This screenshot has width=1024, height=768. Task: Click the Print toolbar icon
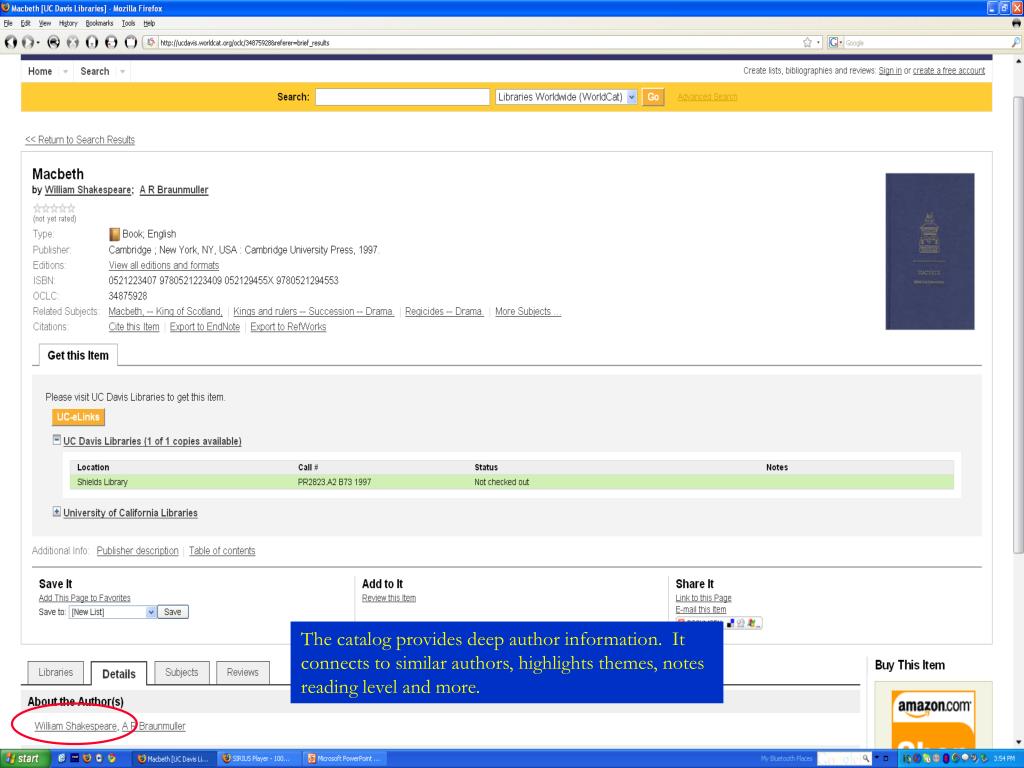[x=112, y=42]
